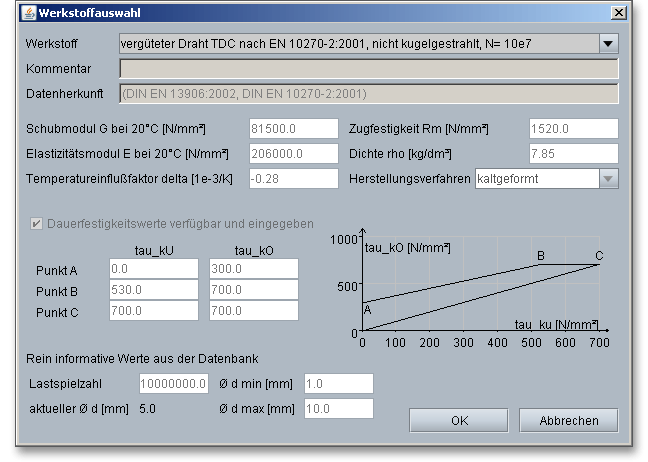The image size is (648, 462).
Task: Toggle Dauerfestigkeitswerte verfügbar checkbox
Action: 37,224
